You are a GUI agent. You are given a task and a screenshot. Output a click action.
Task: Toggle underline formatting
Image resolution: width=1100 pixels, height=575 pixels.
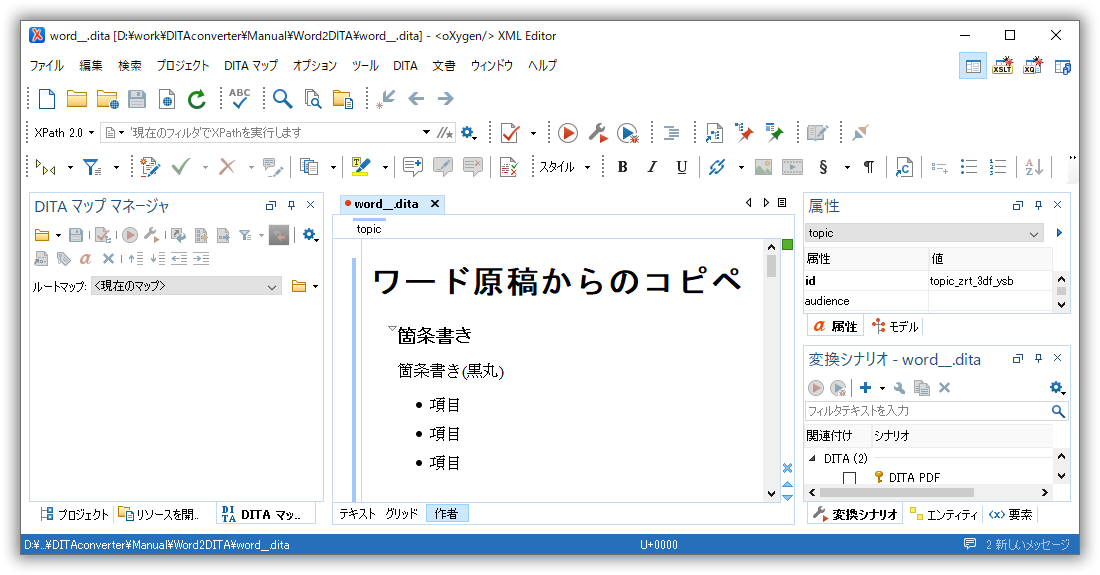click(681, 167)
